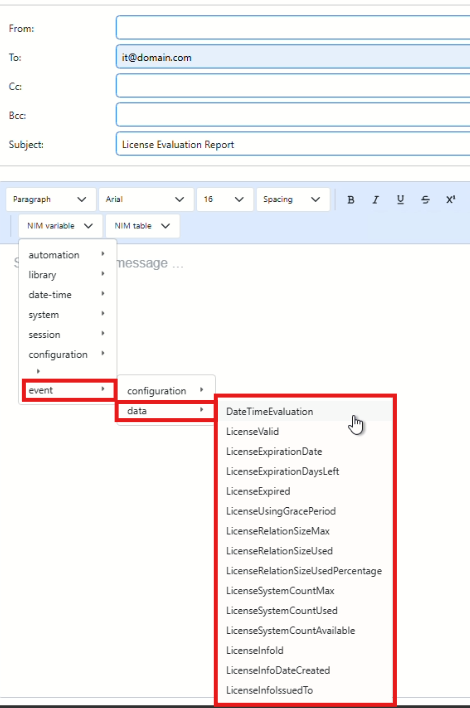Open the Arial font dropdown
470x708 pixels.
coord(146,200)
